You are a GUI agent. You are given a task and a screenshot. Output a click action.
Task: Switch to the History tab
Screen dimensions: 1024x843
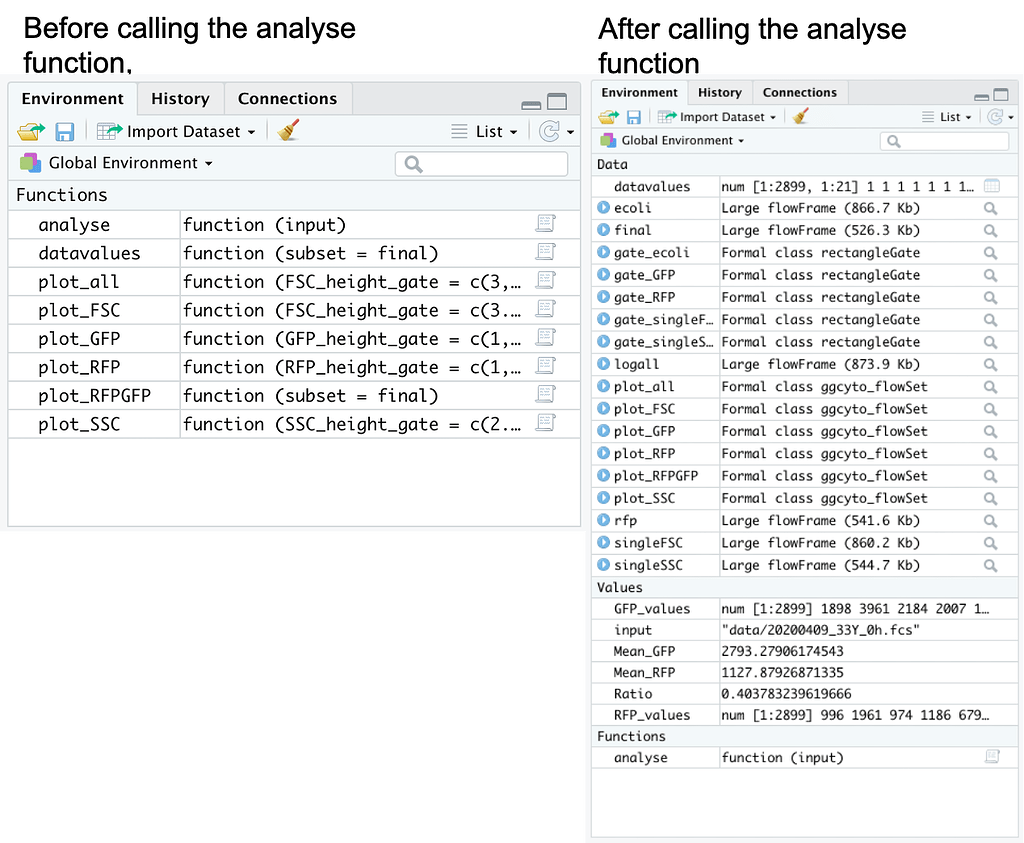click(180, 99)
